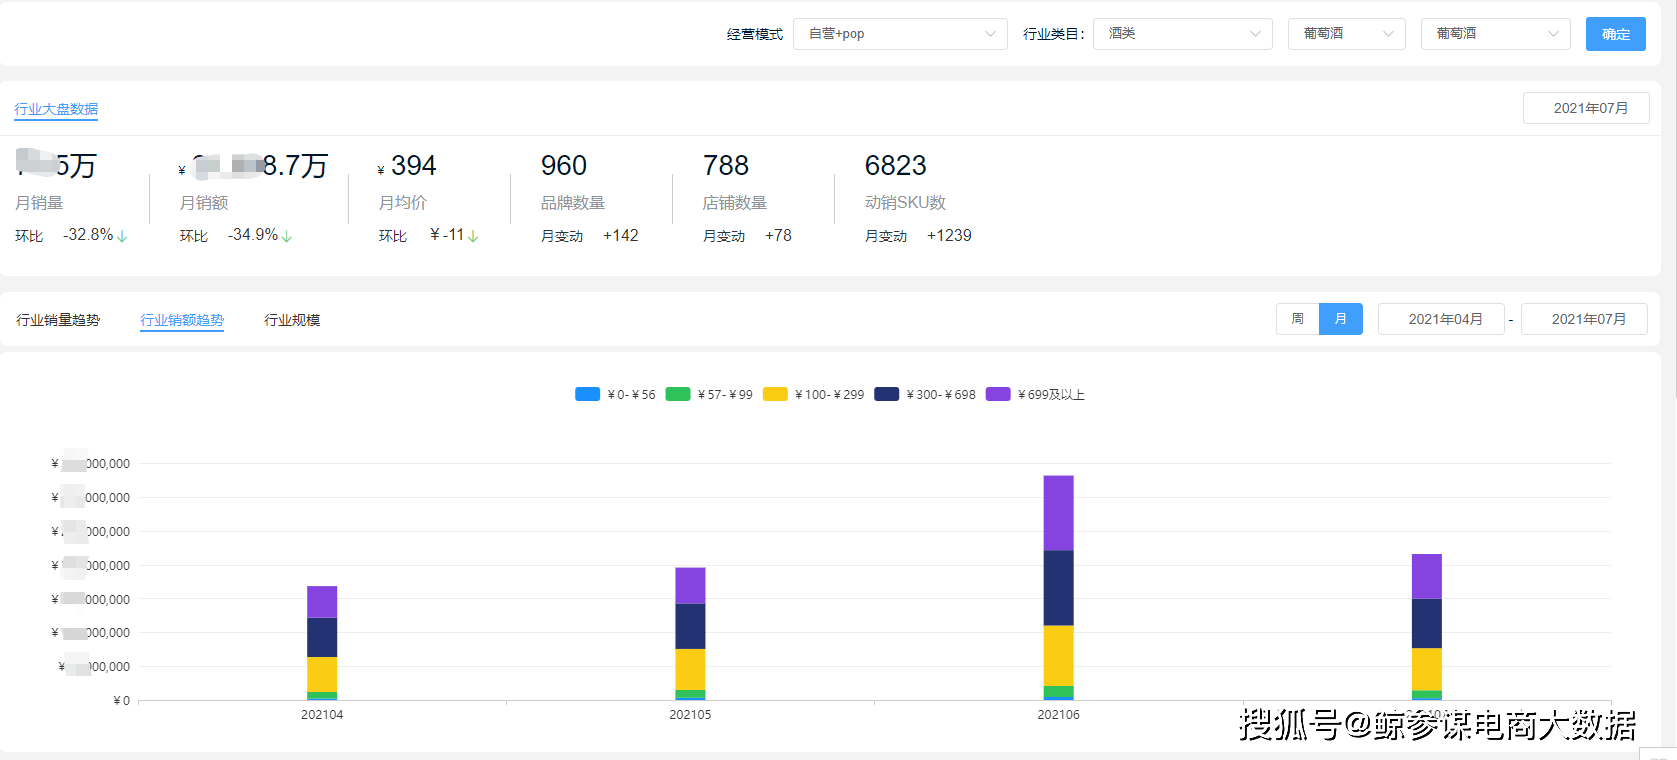The width and height of the screenshot is (1677, 760).
Task: Toggle the ¥100-¥299 yellow legend swatch
Action: pos(775,394)
